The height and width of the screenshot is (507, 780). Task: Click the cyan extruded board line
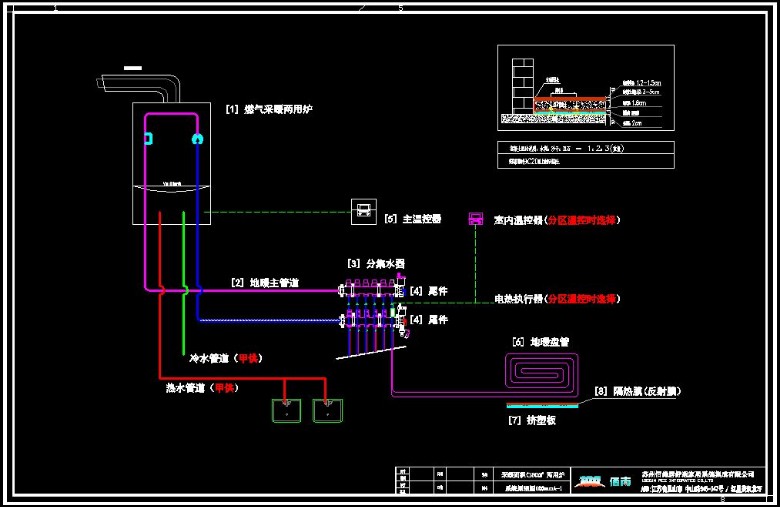[x=542, y=405]
